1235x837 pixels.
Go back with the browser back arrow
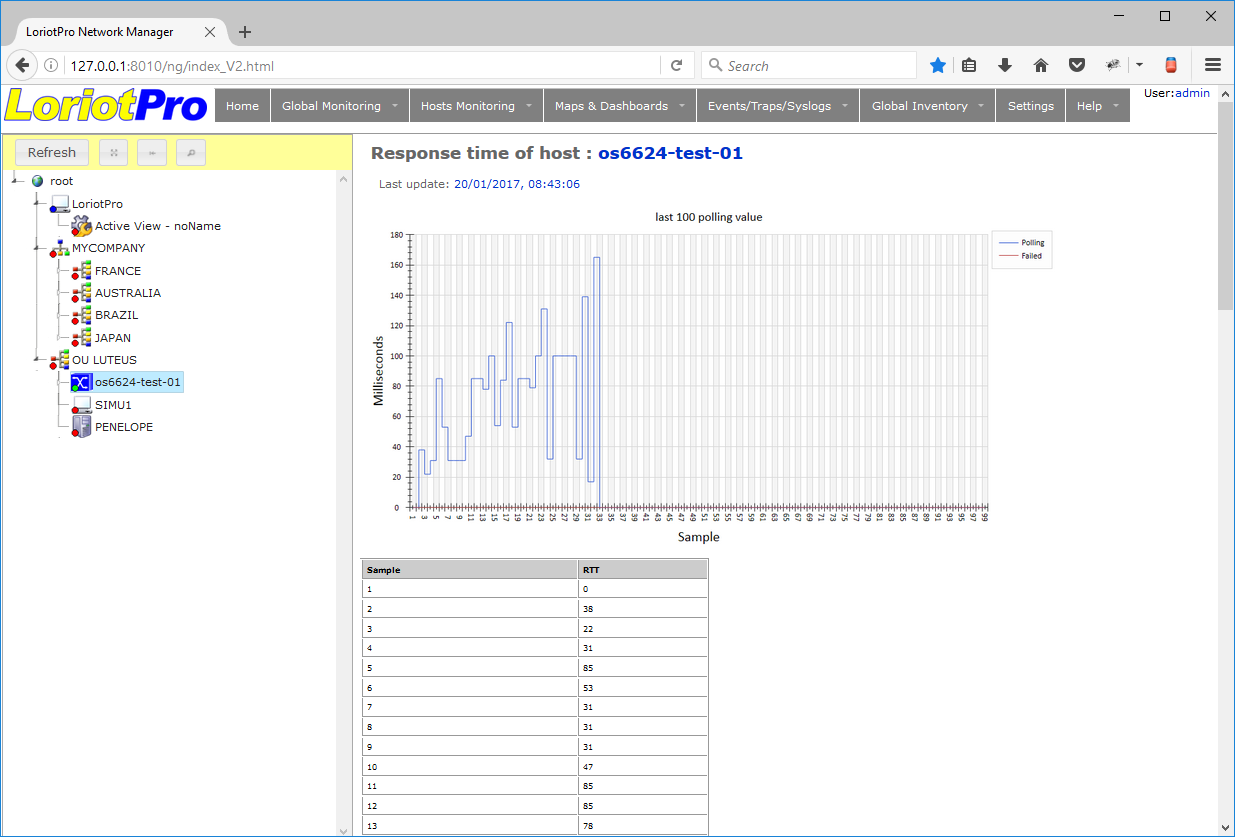click(22, 66)
